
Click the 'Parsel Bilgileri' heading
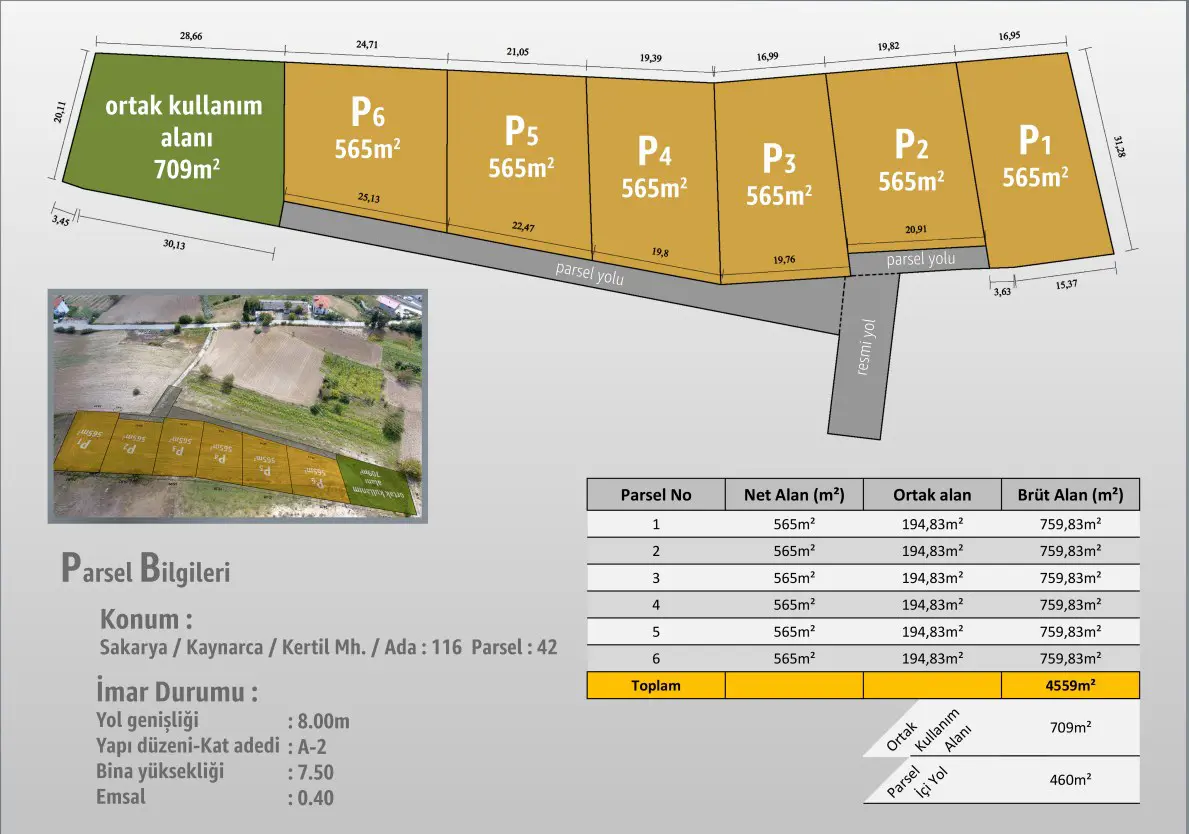click(146, 569)
